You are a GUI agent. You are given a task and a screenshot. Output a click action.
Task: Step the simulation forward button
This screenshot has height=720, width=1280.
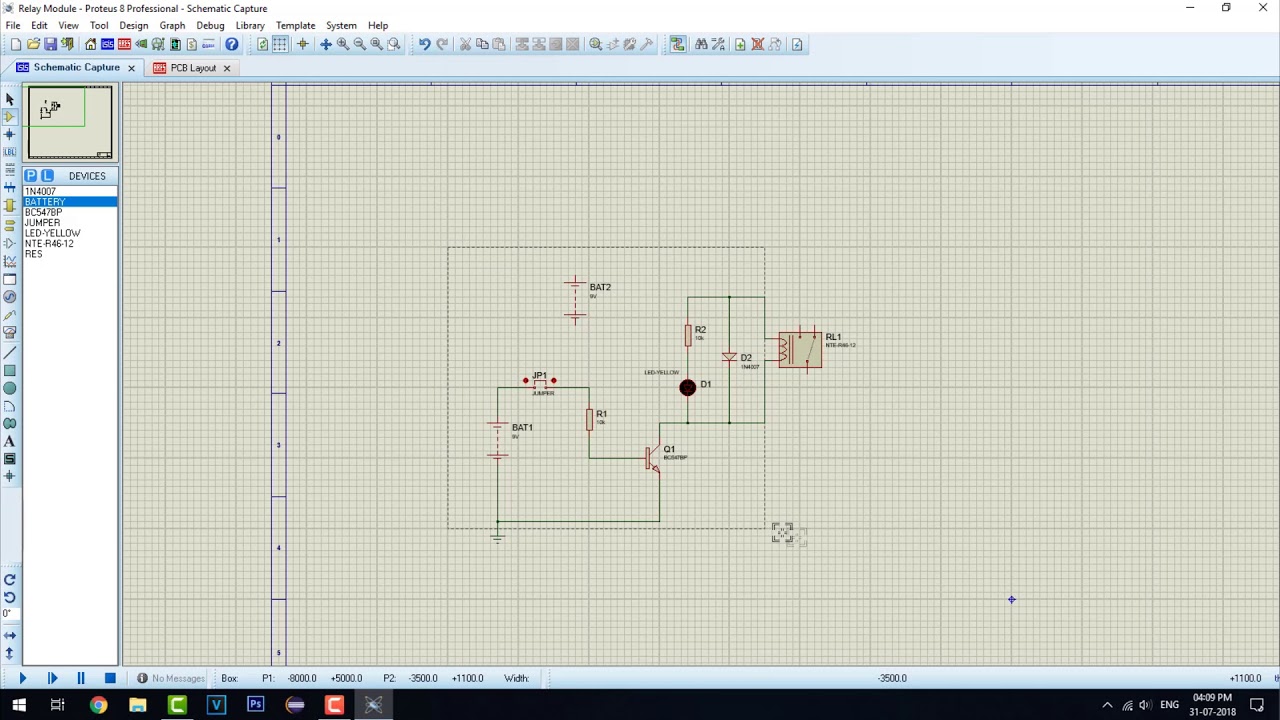[x=52, y=678]
